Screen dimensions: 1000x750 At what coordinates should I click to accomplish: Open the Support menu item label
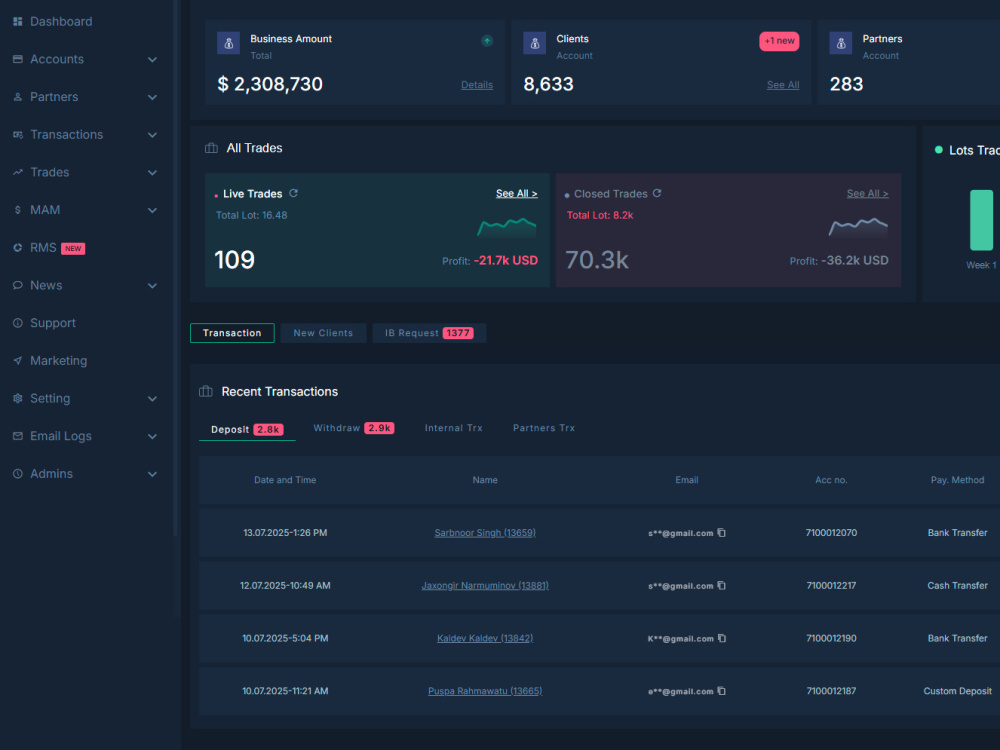[53, 323]
